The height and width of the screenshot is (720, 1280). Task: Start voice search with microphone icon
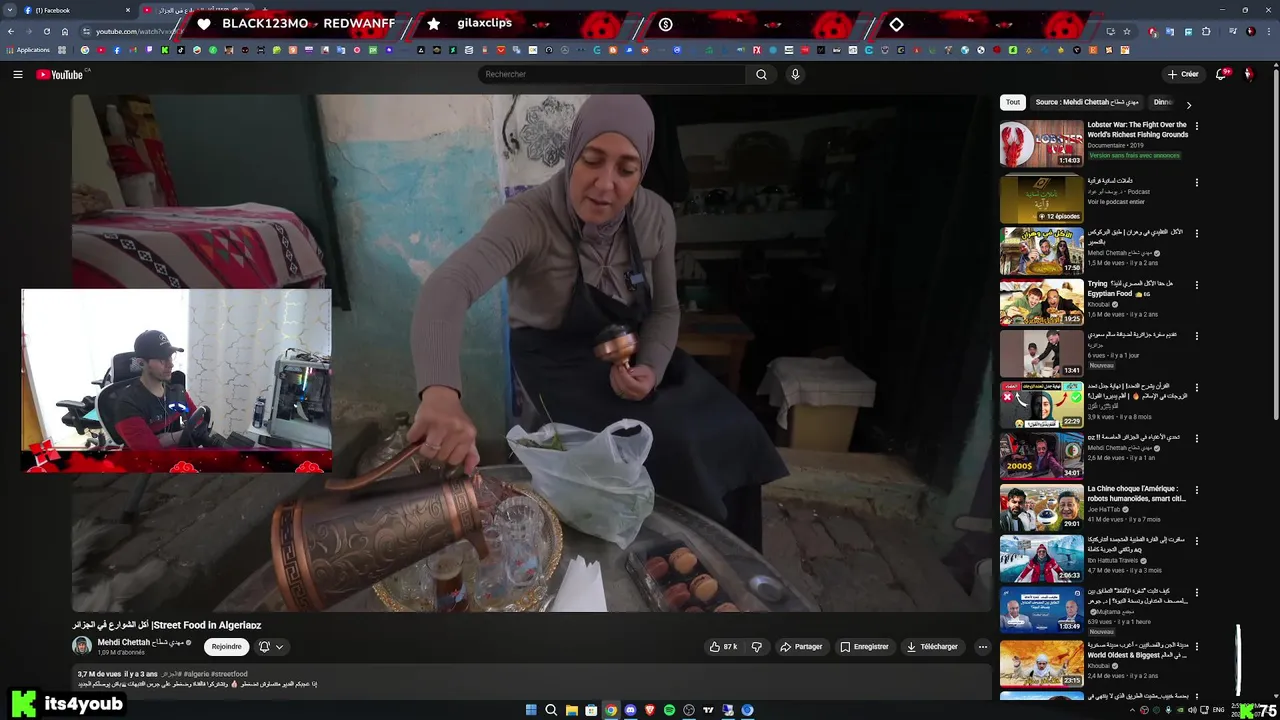(x=795, y=74)
